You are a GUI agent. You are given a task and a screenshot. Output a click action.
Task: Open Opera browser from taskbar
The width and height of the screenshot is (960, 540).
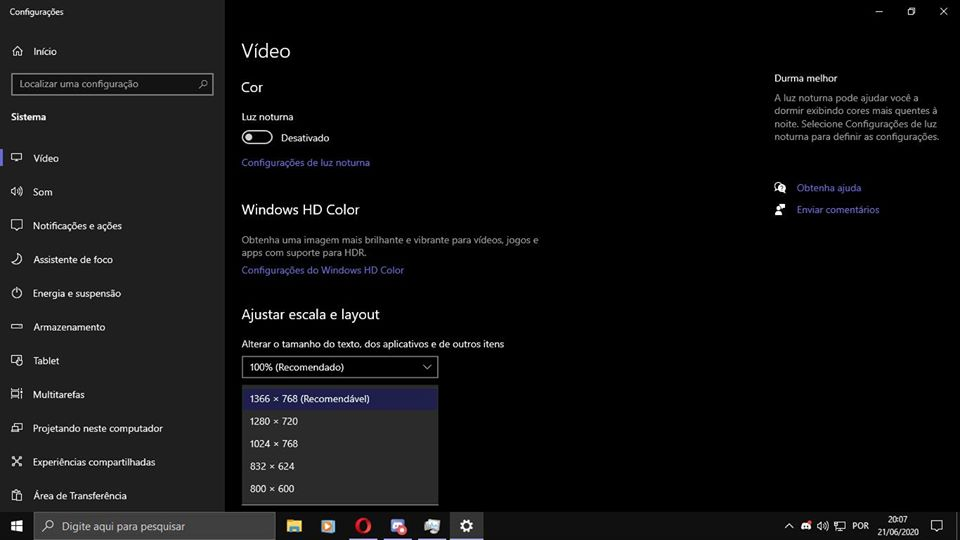(x=363, y=526)
